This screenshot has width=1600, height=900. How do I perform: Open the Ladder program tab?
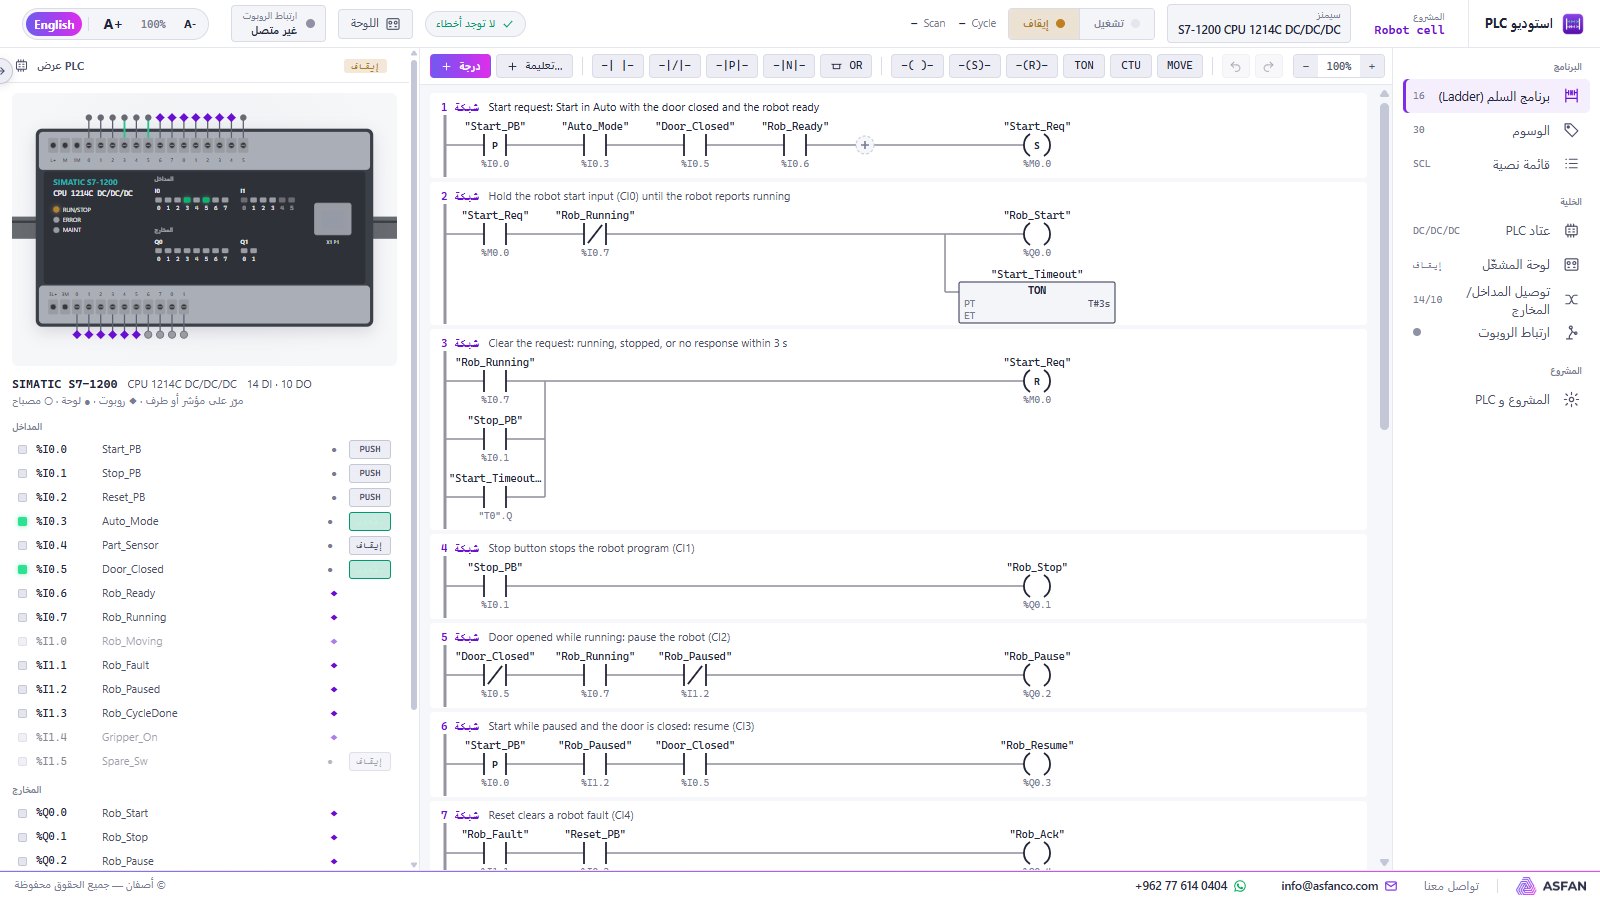(1496, 96)
